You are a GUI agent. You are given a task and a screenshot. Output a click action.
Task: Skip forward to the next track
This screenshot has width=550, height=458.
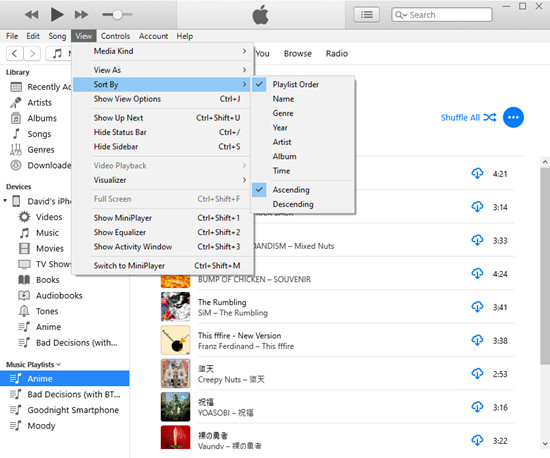[81, 14]
